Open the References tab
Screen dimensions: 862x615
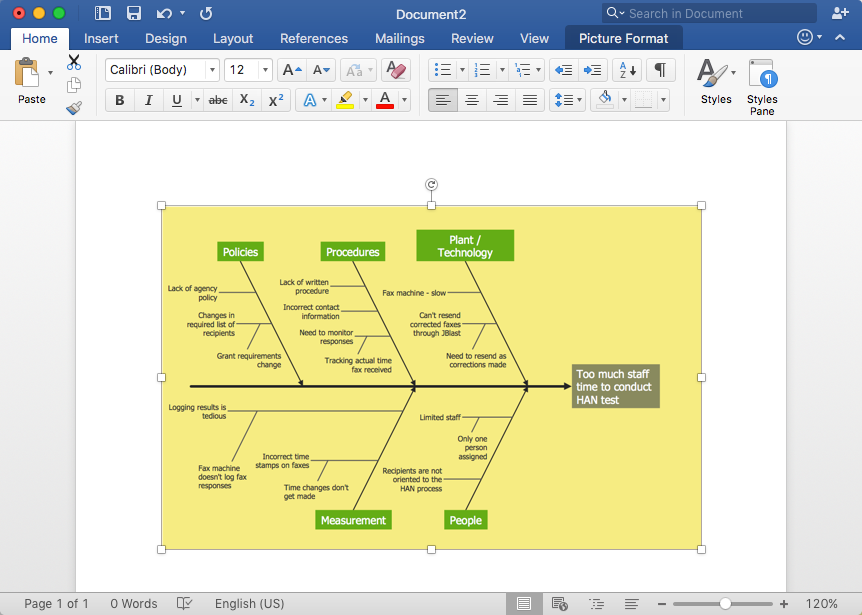pyautogui.click(x=314, y=38)
